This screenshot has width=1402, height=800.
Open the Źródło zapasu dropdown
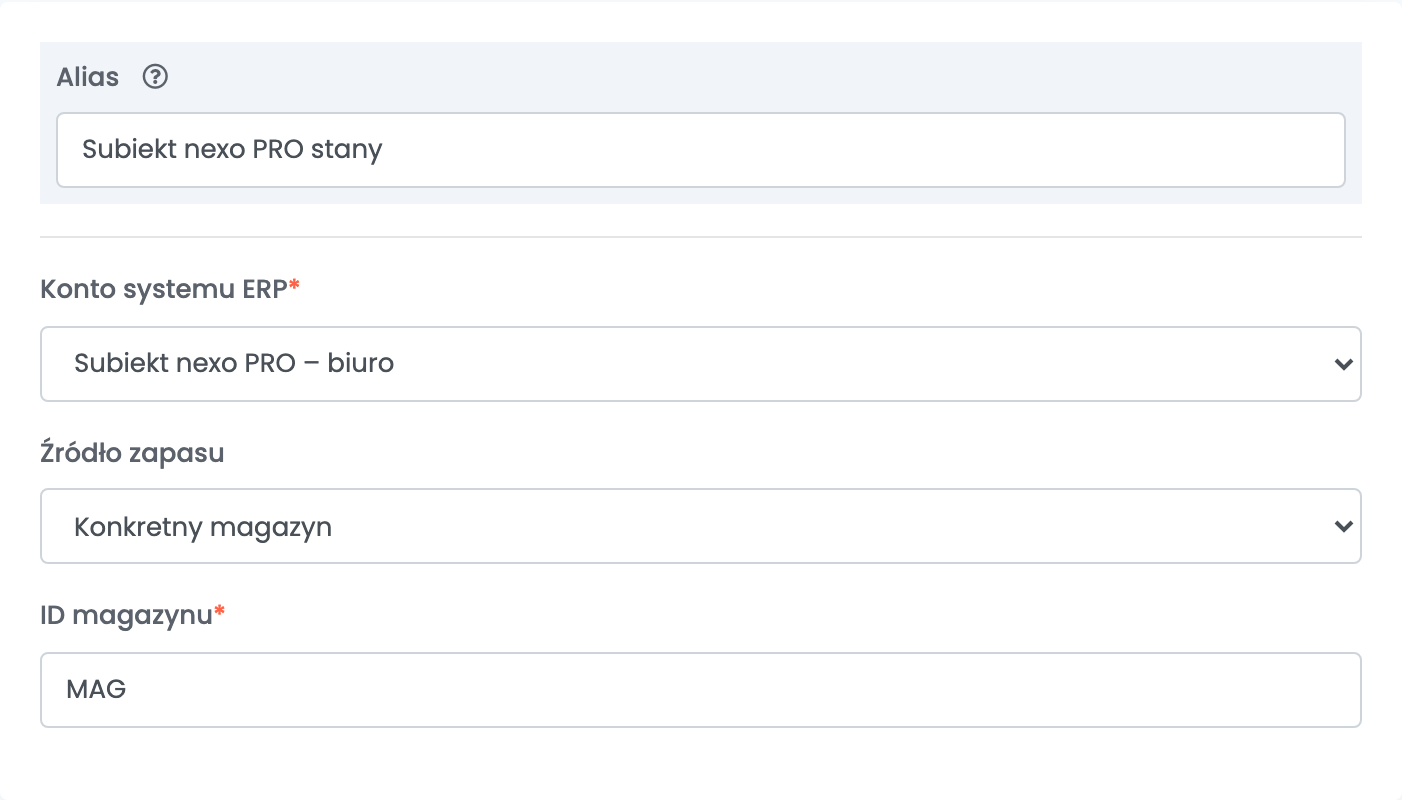701,526
